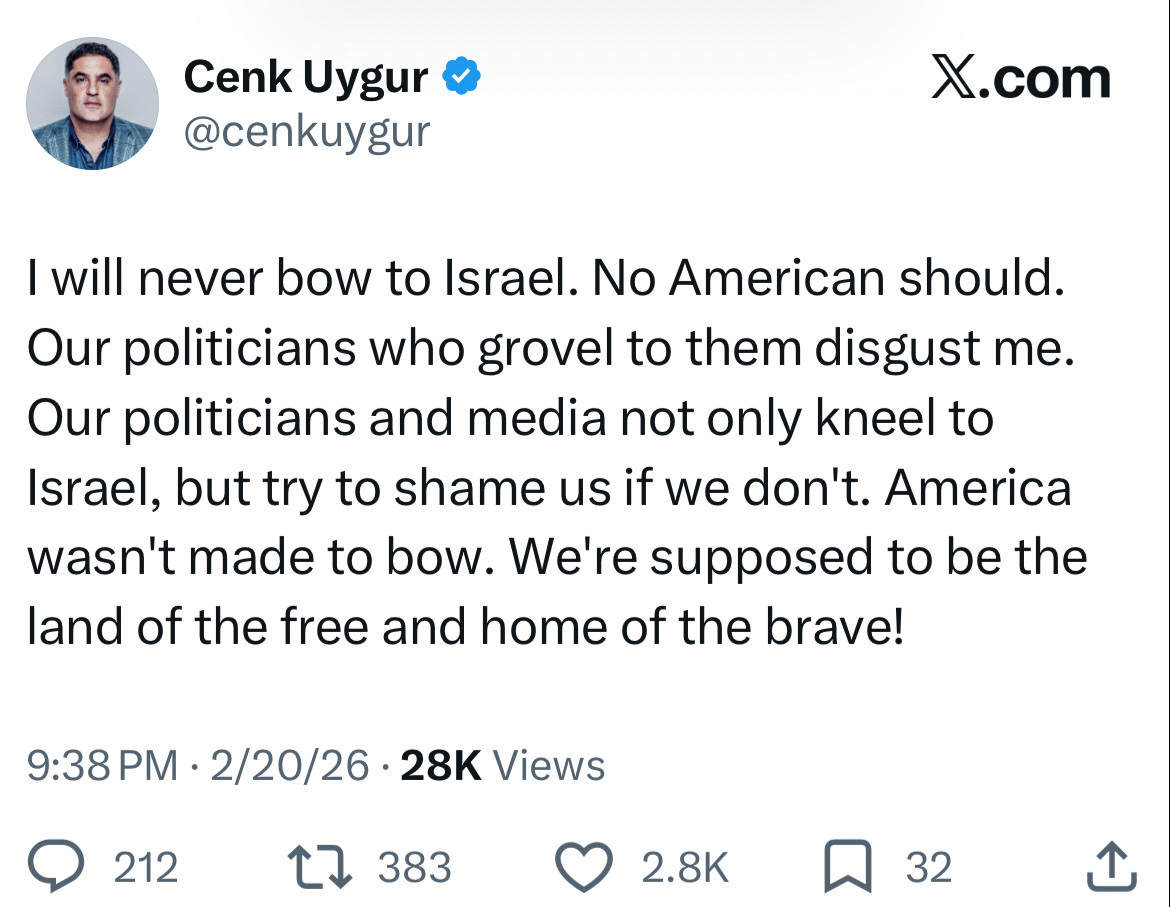
Task: Open Cenk Uygur's profile photo
Action: tap(92, 104)
